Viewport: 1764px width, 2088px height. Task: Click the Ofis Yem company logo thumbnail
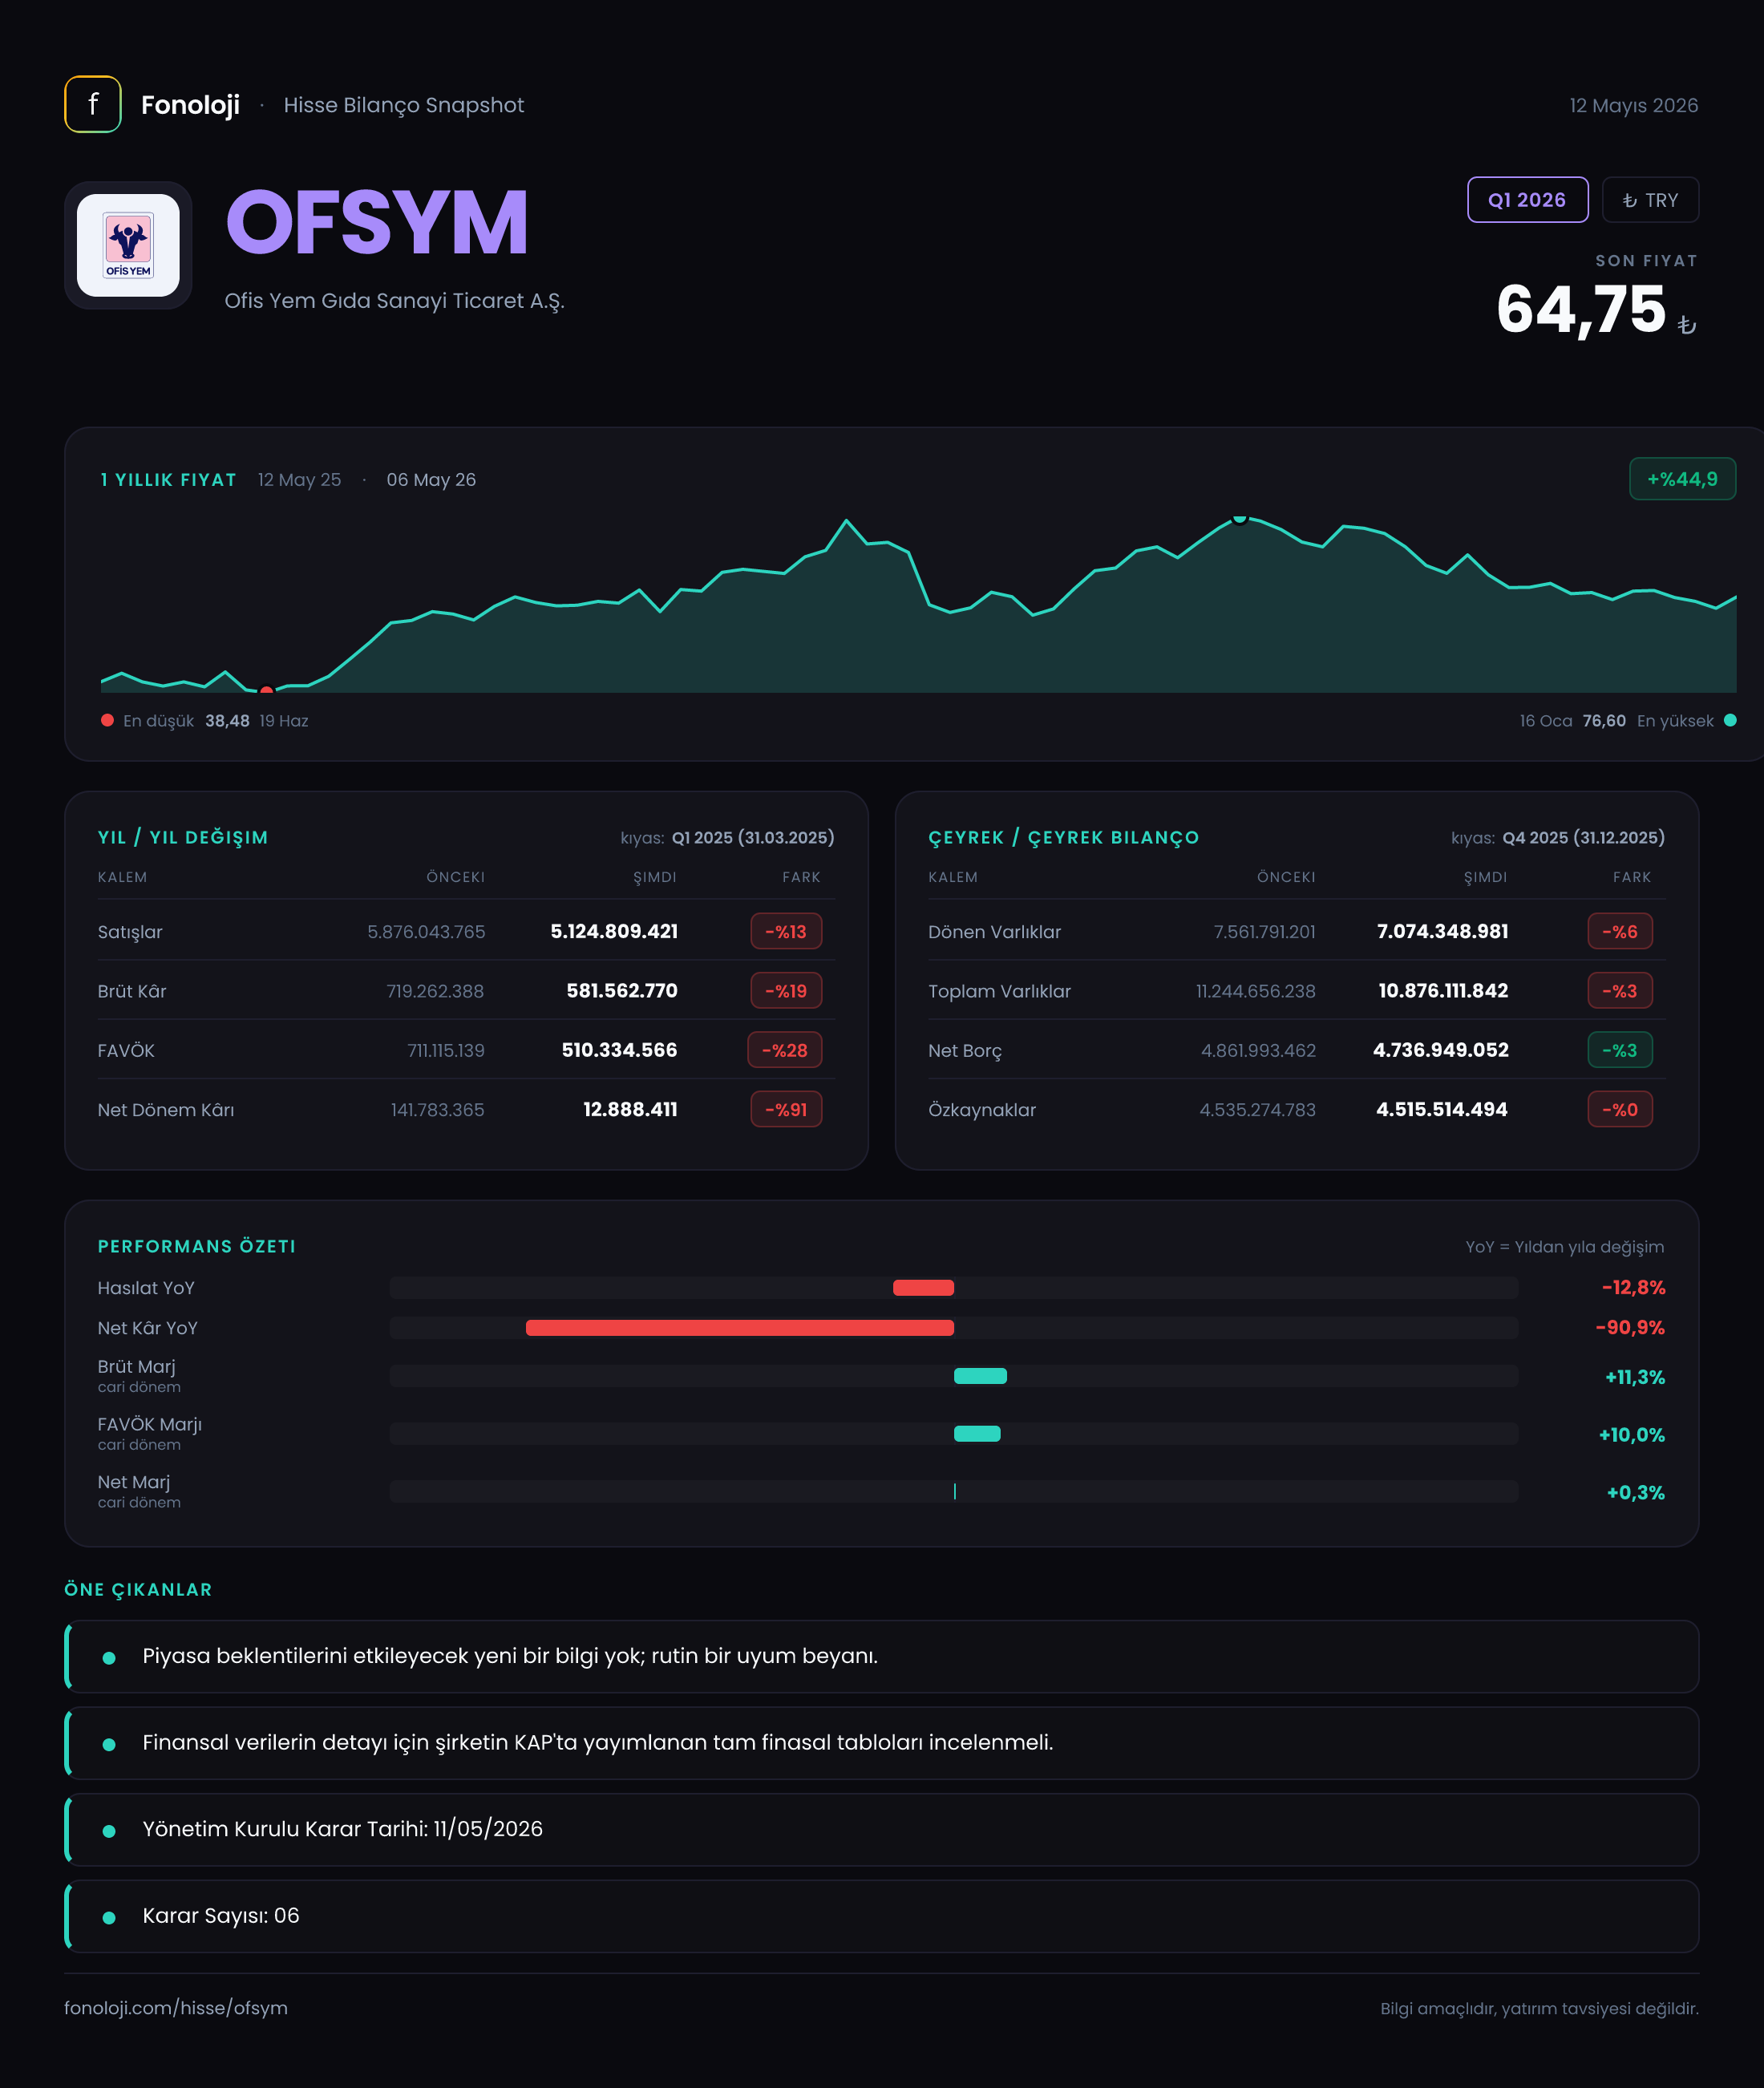coord(128,245)
